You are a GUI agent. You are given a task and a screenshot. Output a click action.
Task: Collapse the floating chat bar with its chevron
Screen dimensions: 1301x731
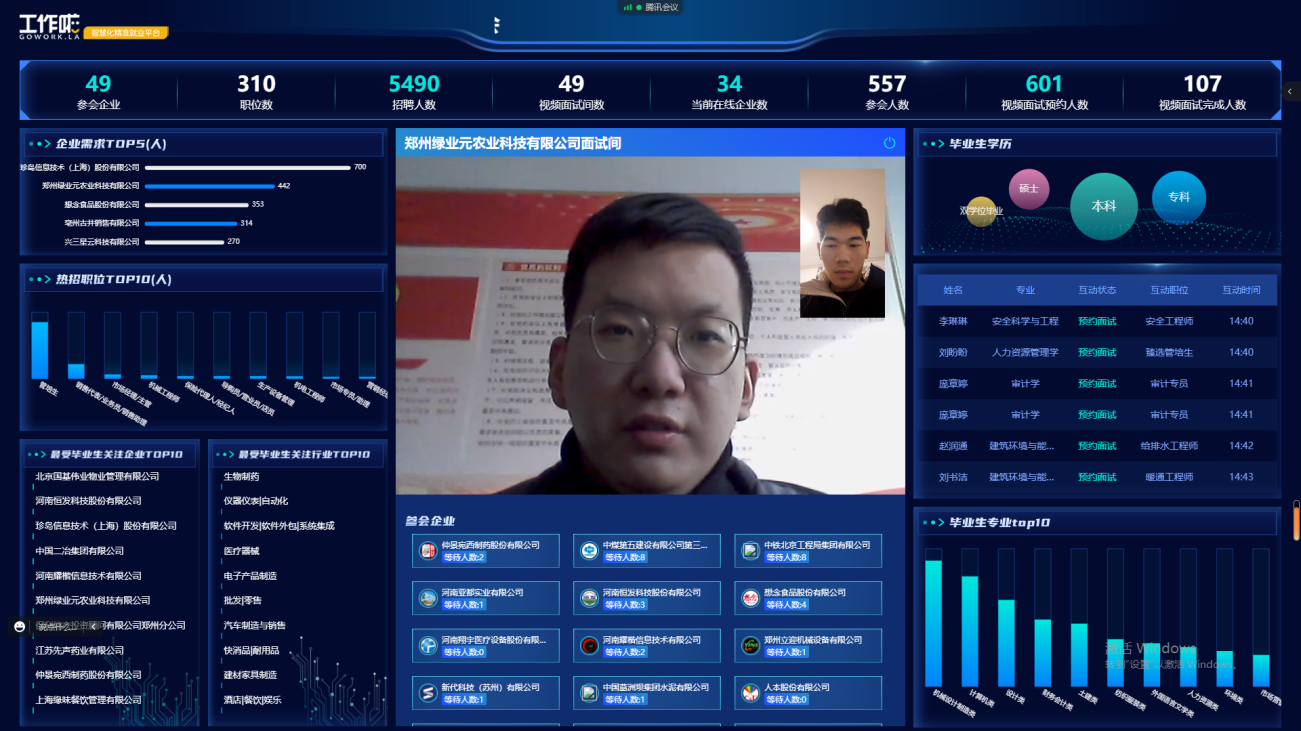(93, 627)
